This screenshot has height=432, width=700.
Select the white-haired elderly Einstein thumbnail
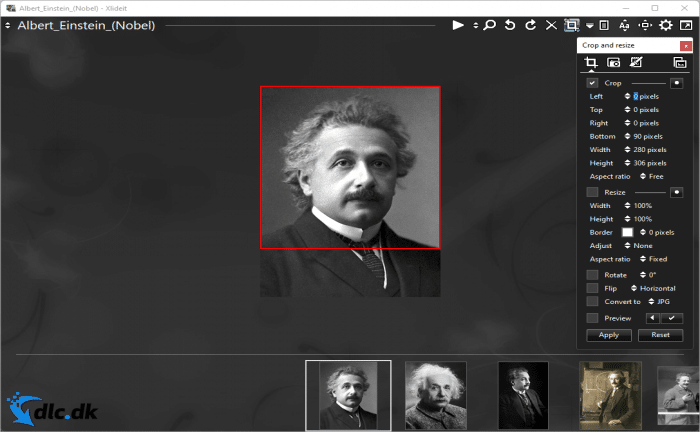click(x=436, y=395)
